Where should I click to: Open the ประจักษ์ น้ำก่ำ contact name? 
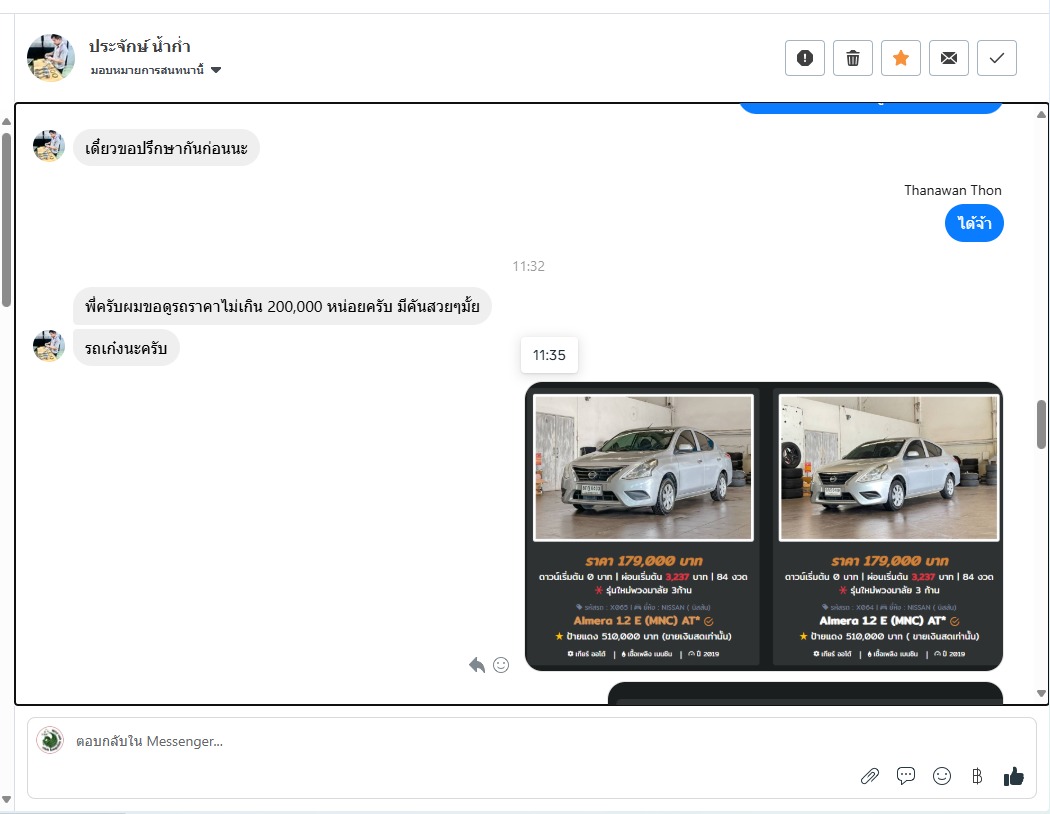point(140,46)
